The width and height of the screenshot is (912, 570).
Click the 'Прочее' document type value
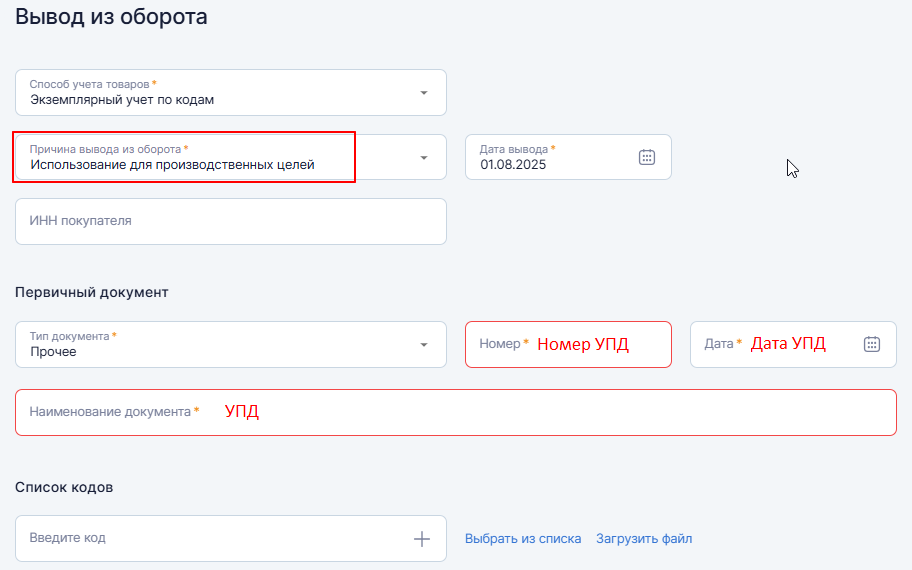coord(53,352)
